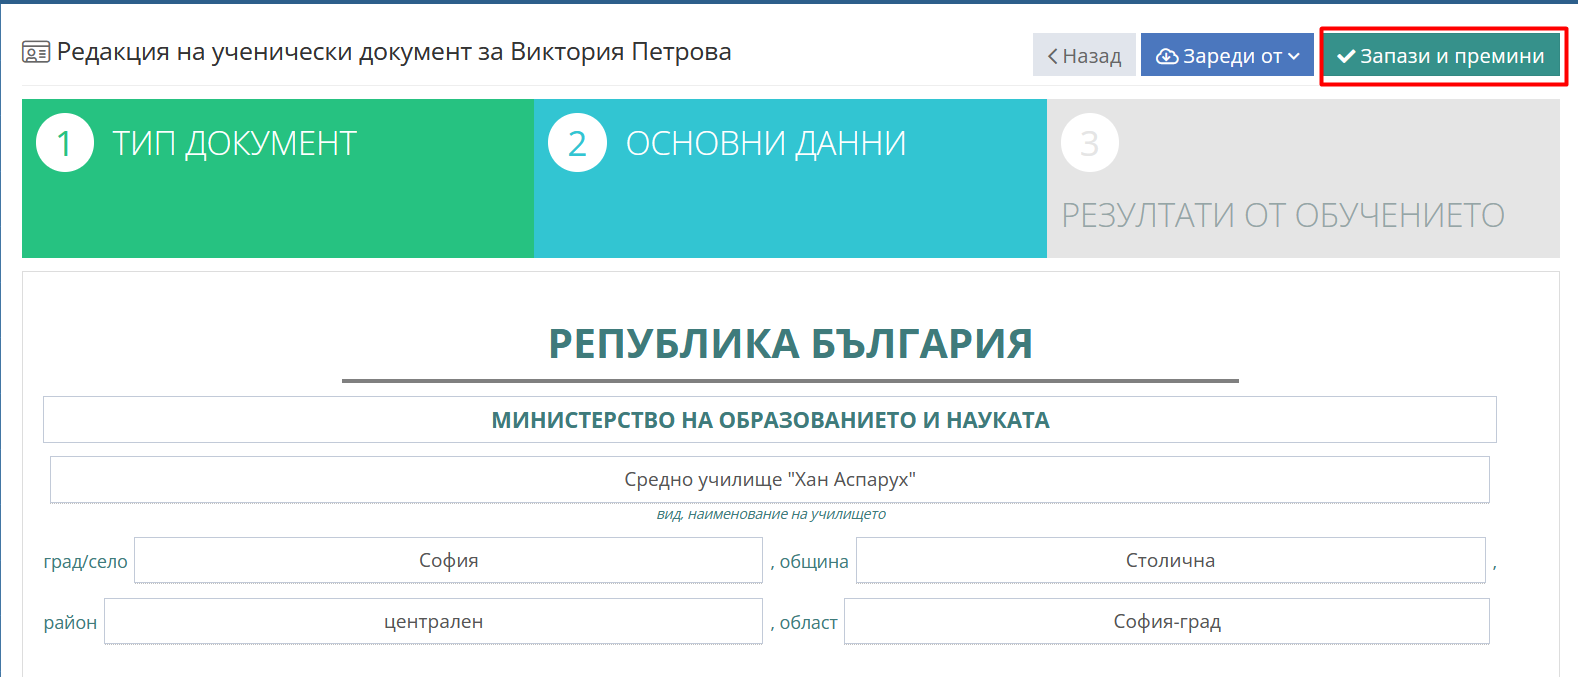Edit the район field containing централен

[434, 622]
